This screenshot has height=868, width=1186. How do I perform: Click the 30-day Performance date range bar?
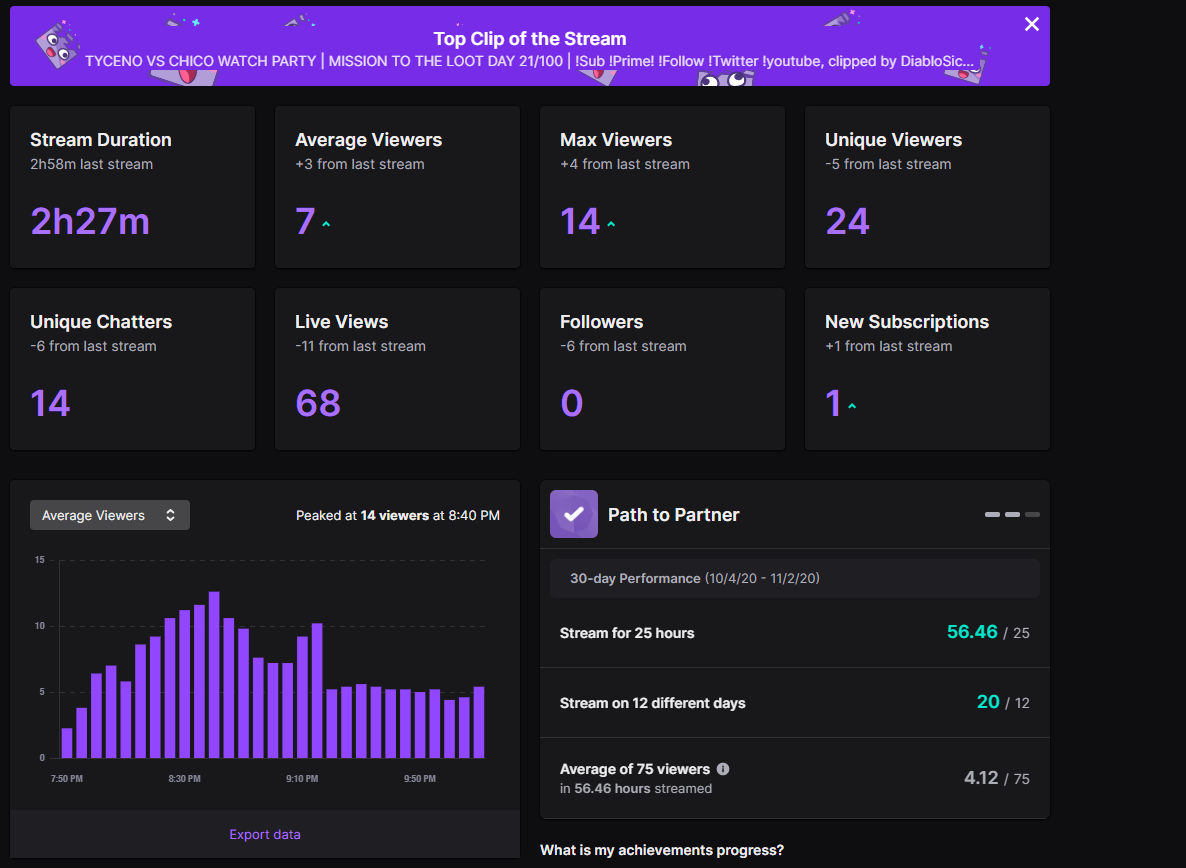coord(794,578)
